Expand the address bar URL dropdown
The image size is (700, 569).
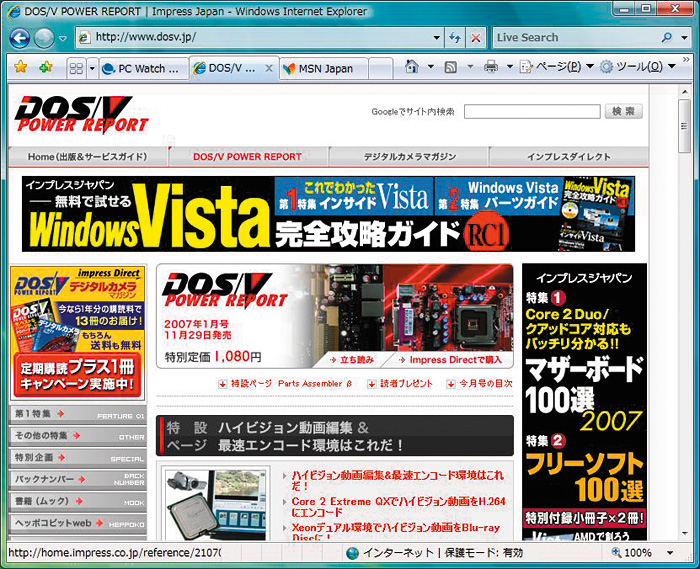point(433,38)
